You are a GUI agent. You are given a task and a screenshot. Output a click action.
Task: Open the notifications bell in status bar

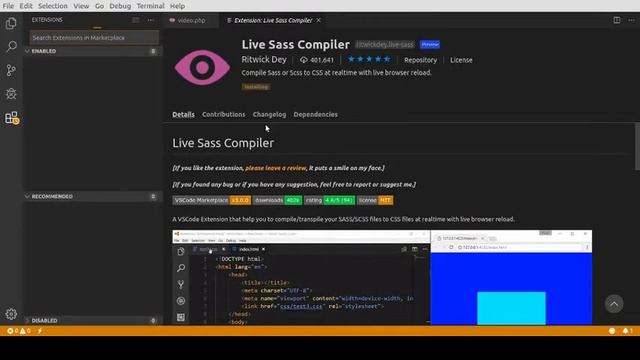(627, 331)
